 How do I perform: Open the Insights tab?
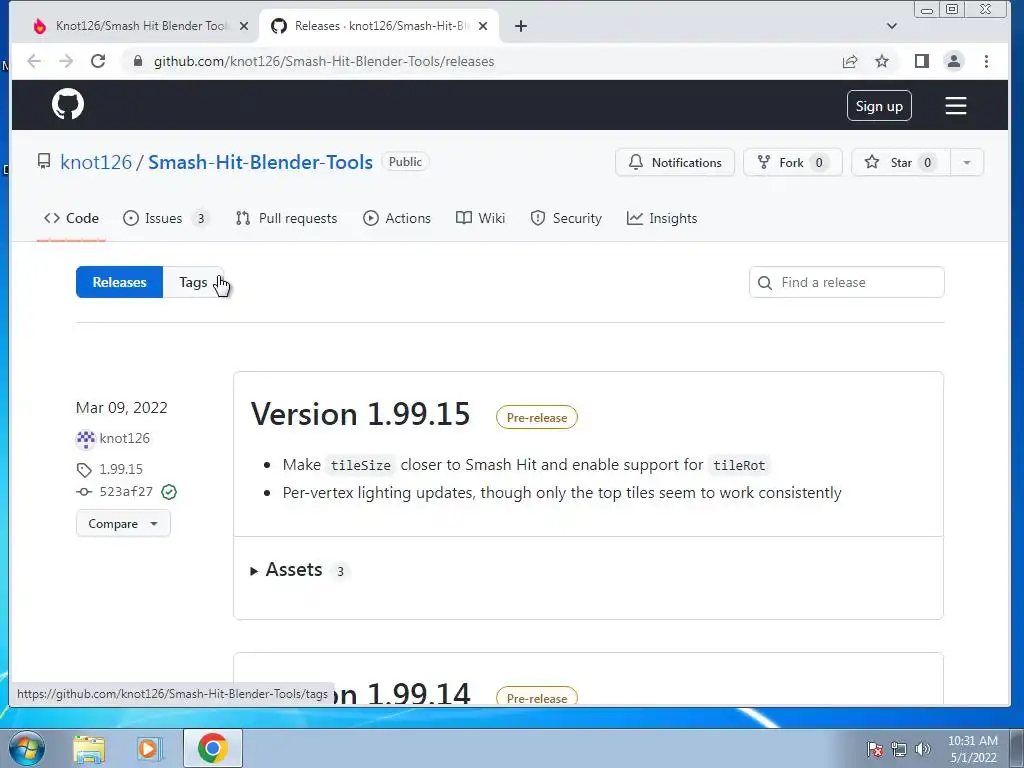click(x=662, y=218)
